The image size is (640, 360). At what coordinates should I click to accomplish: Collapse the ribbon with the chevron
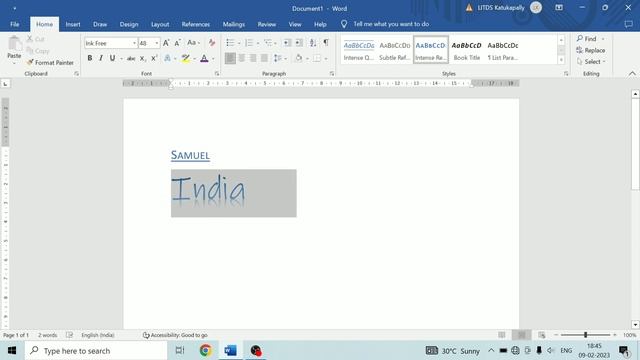pyautogui.click(x=632, y=73)
